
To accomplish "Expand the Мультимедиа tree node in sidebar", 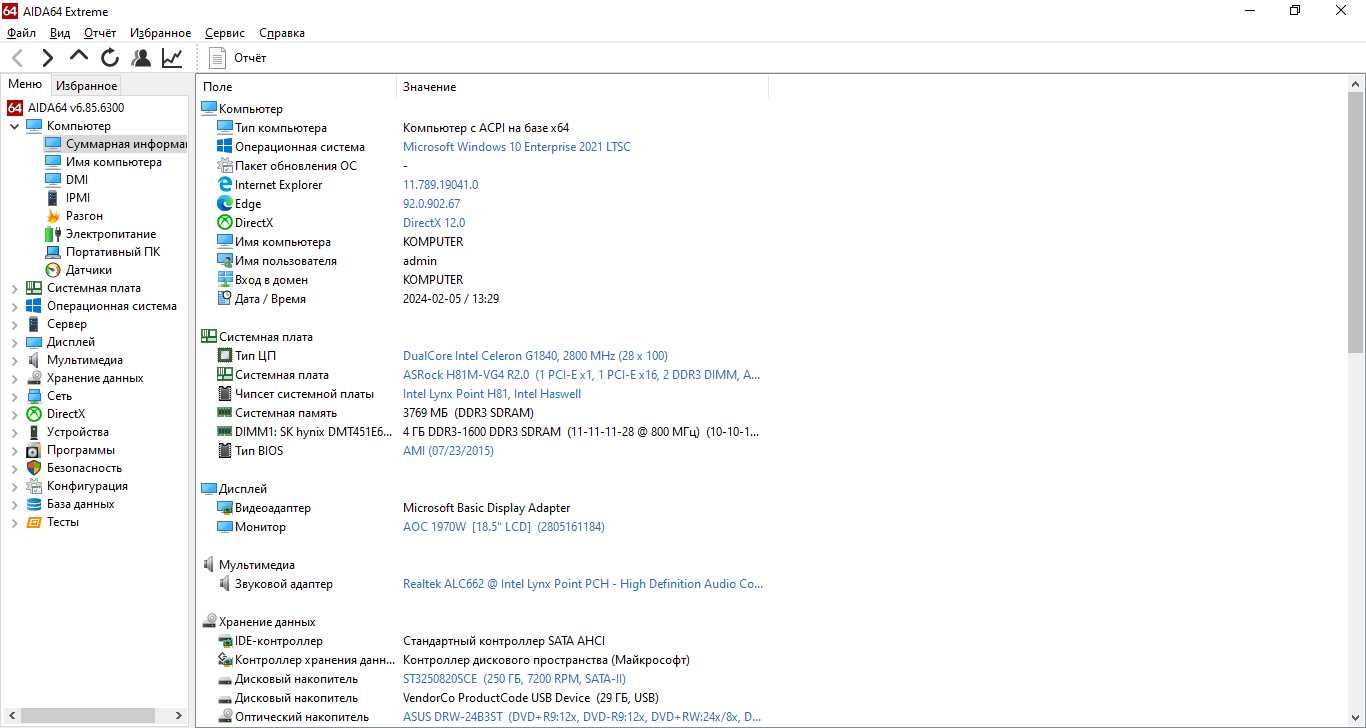I will click(x=15, y=360).
